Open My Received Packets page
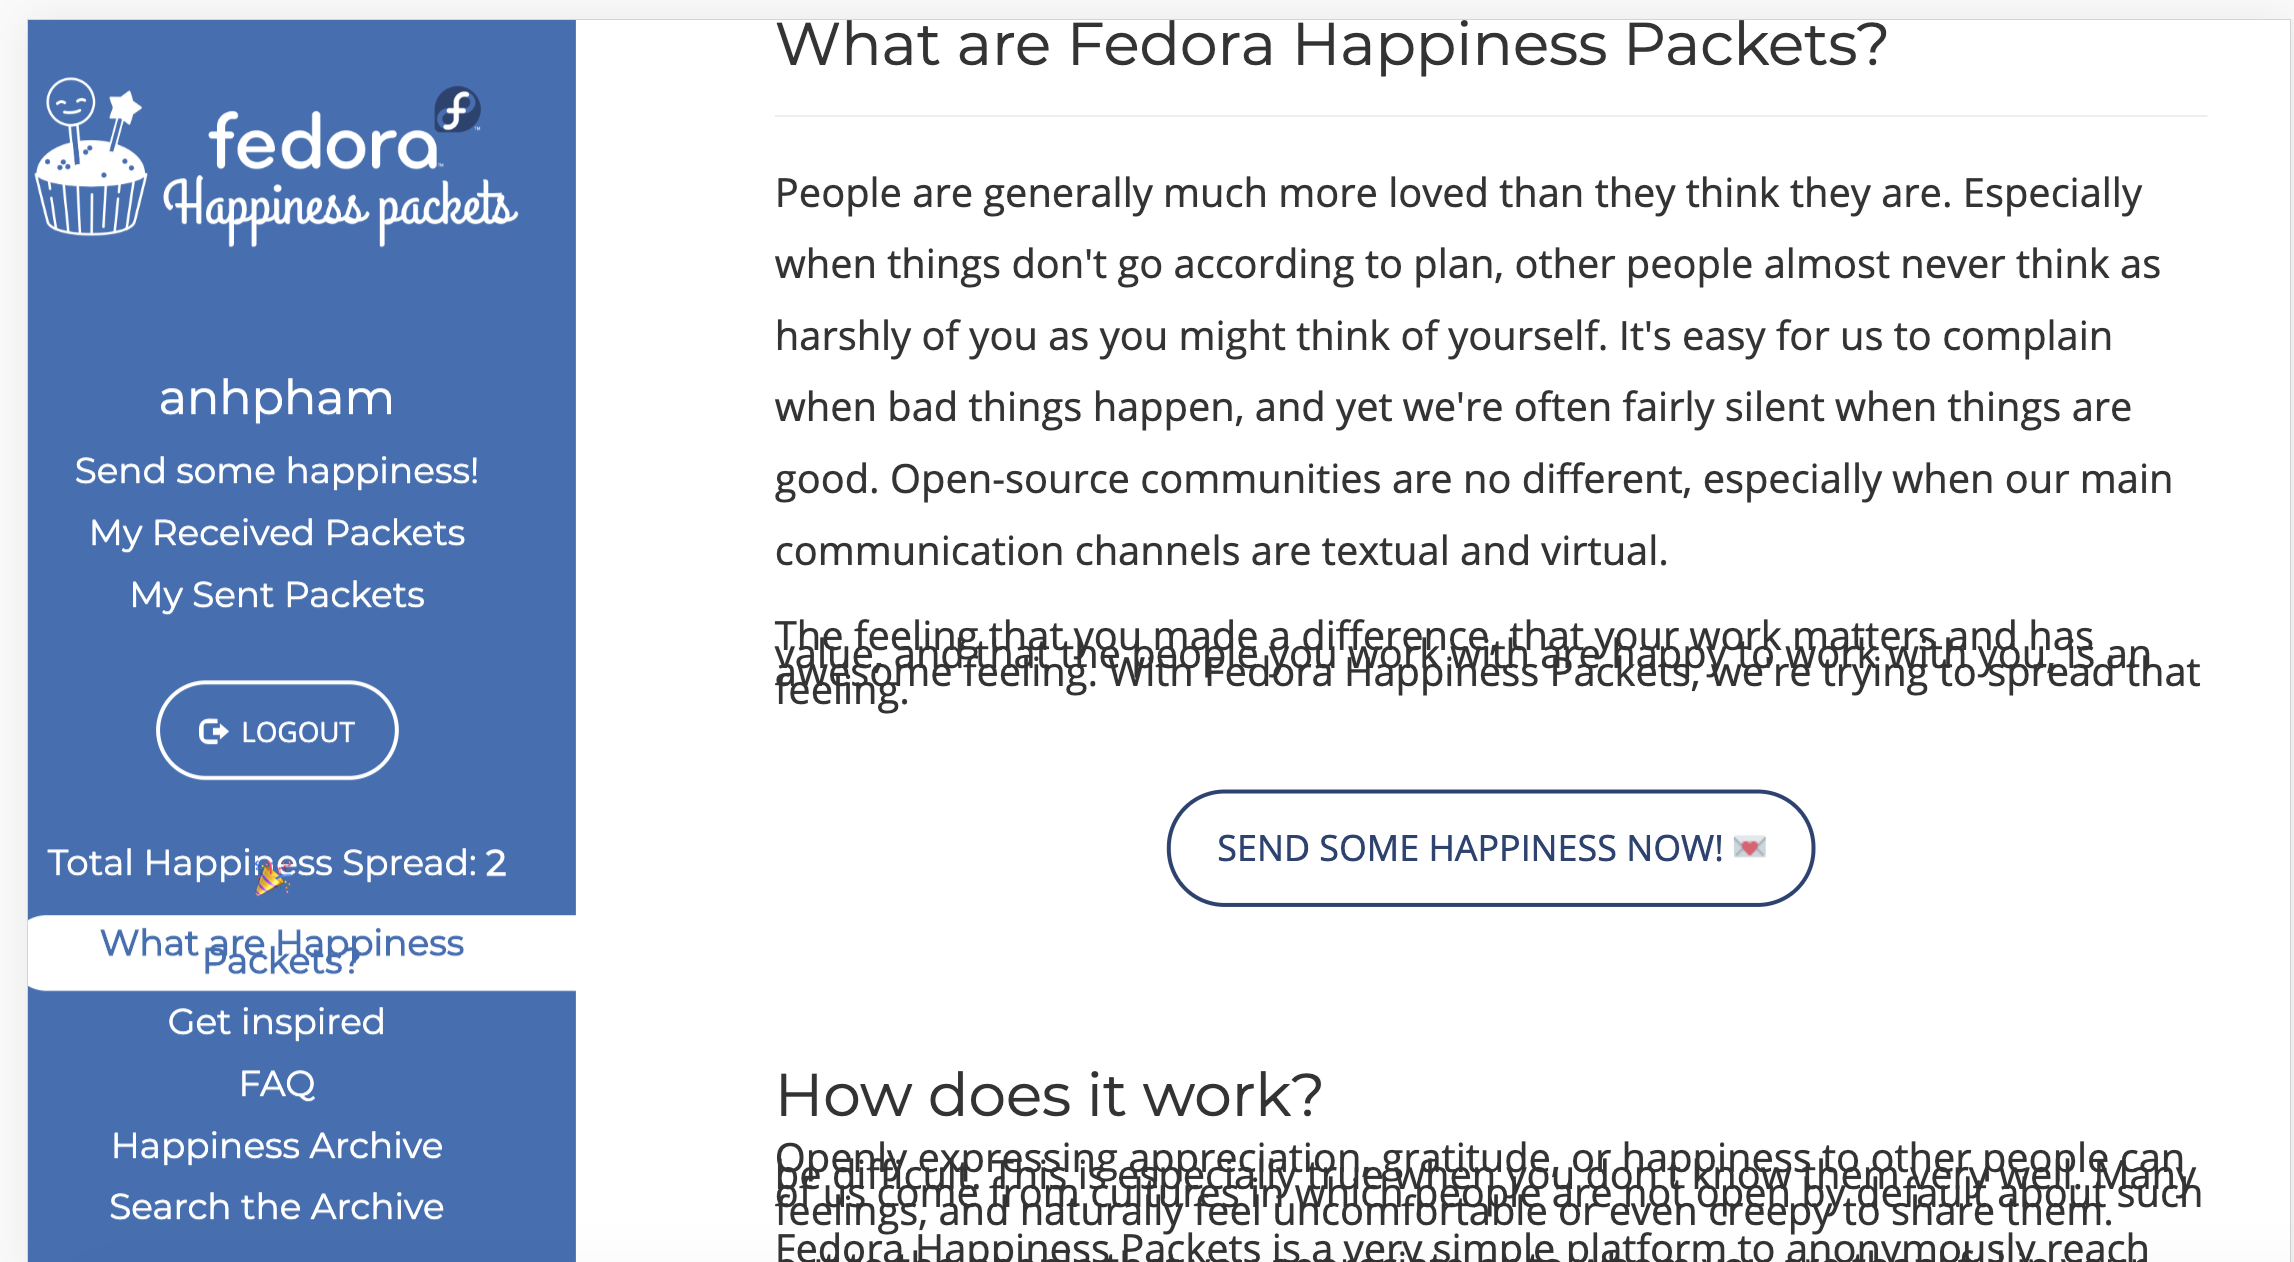This screenshot has height=1262, width=2294. coord(277,533)
